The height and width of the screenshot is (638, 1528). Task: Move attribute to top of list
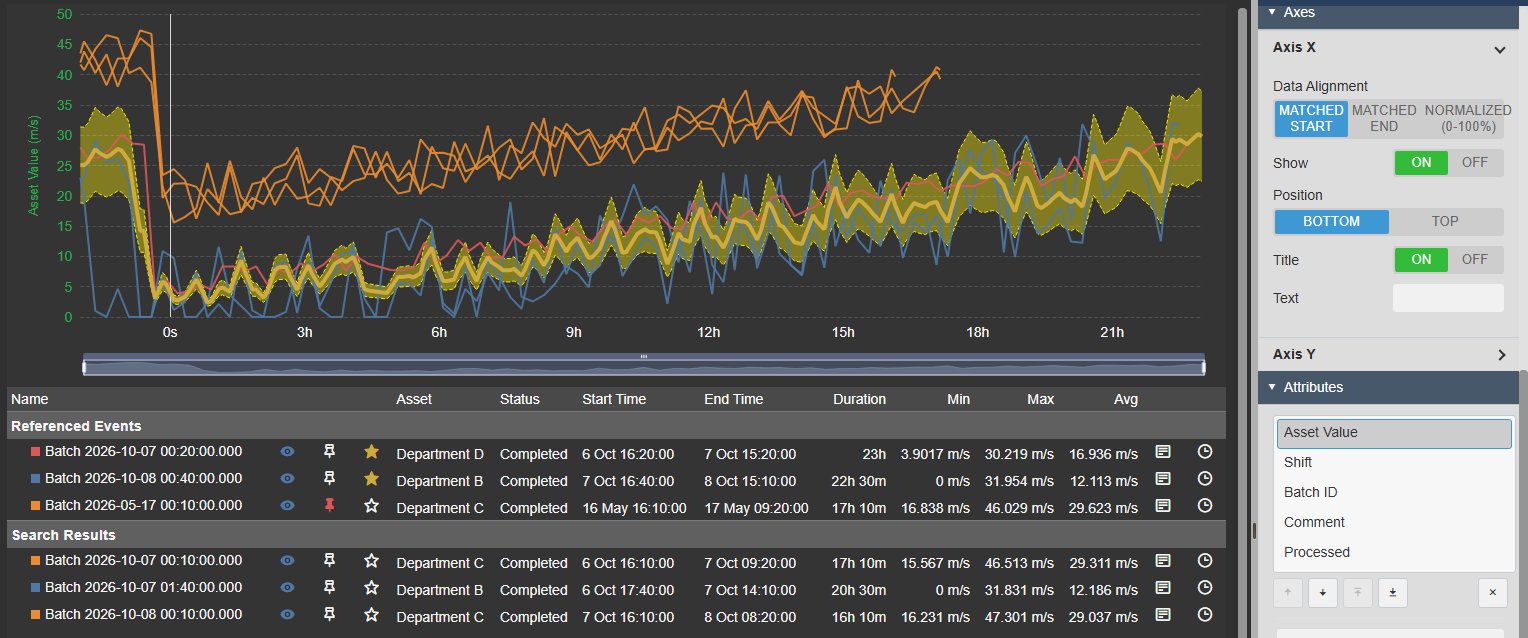pos(1357,593)
